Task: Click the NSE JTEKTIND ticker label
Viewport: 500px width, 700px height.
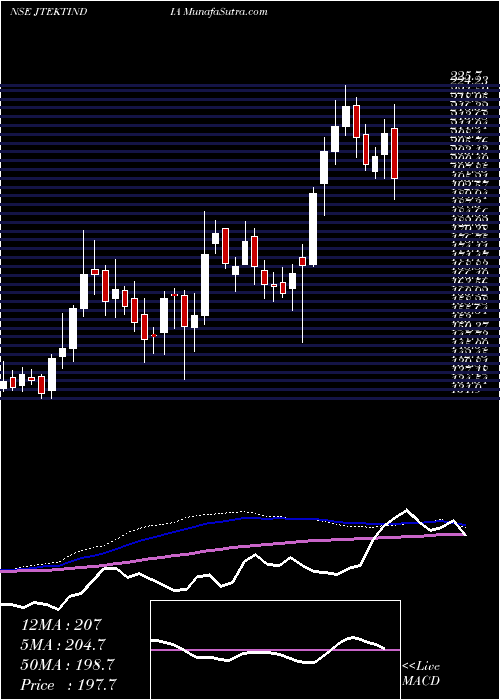Action: (48, 12)
